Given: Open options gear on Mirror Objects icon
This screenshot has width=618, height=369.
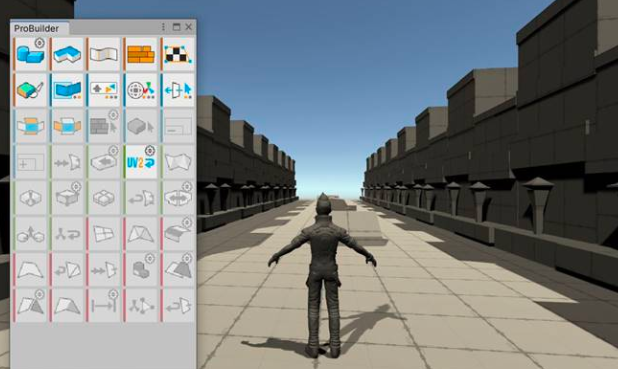Looking at the screenshot, I should click(187, 186).
